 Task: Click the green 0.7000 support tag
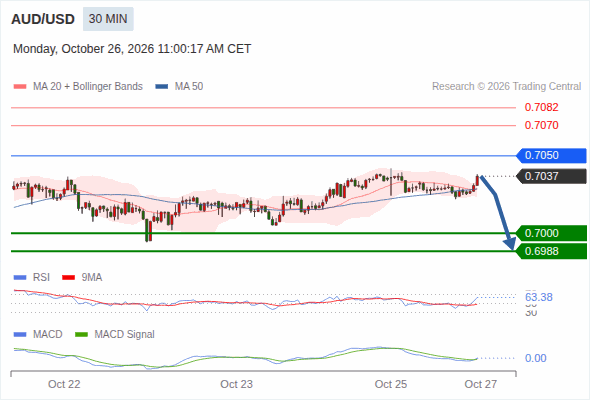[551, 233]
